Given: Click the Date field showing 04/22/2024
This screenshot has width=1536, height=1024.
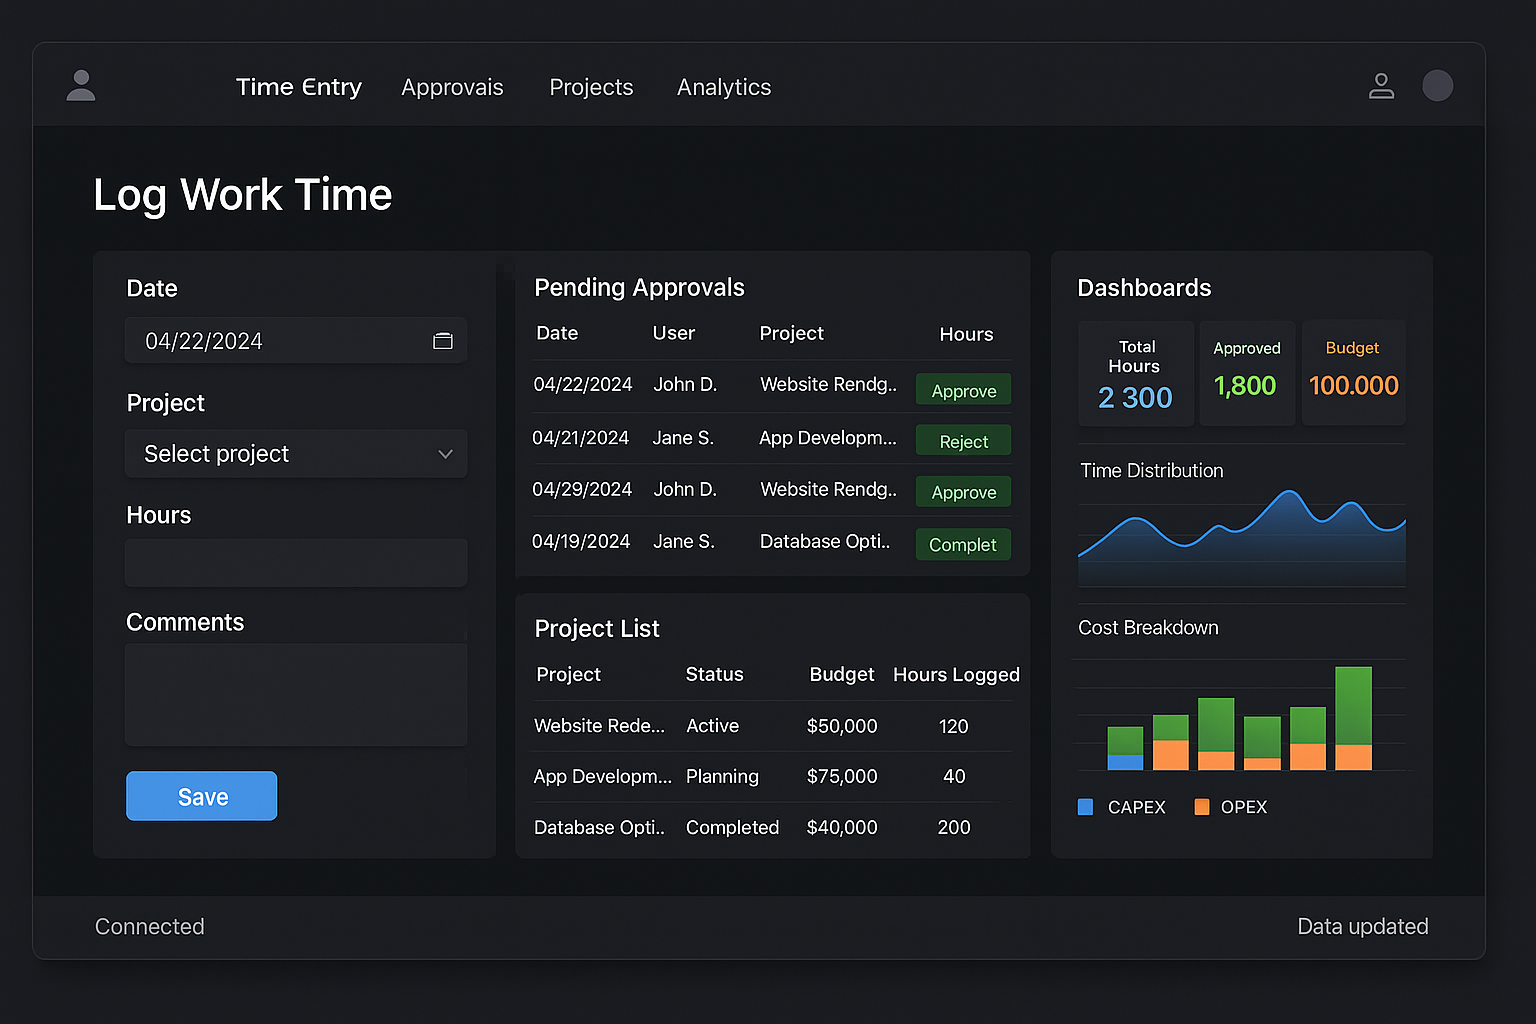Looking at the screenshot, I should pos(280,341).
